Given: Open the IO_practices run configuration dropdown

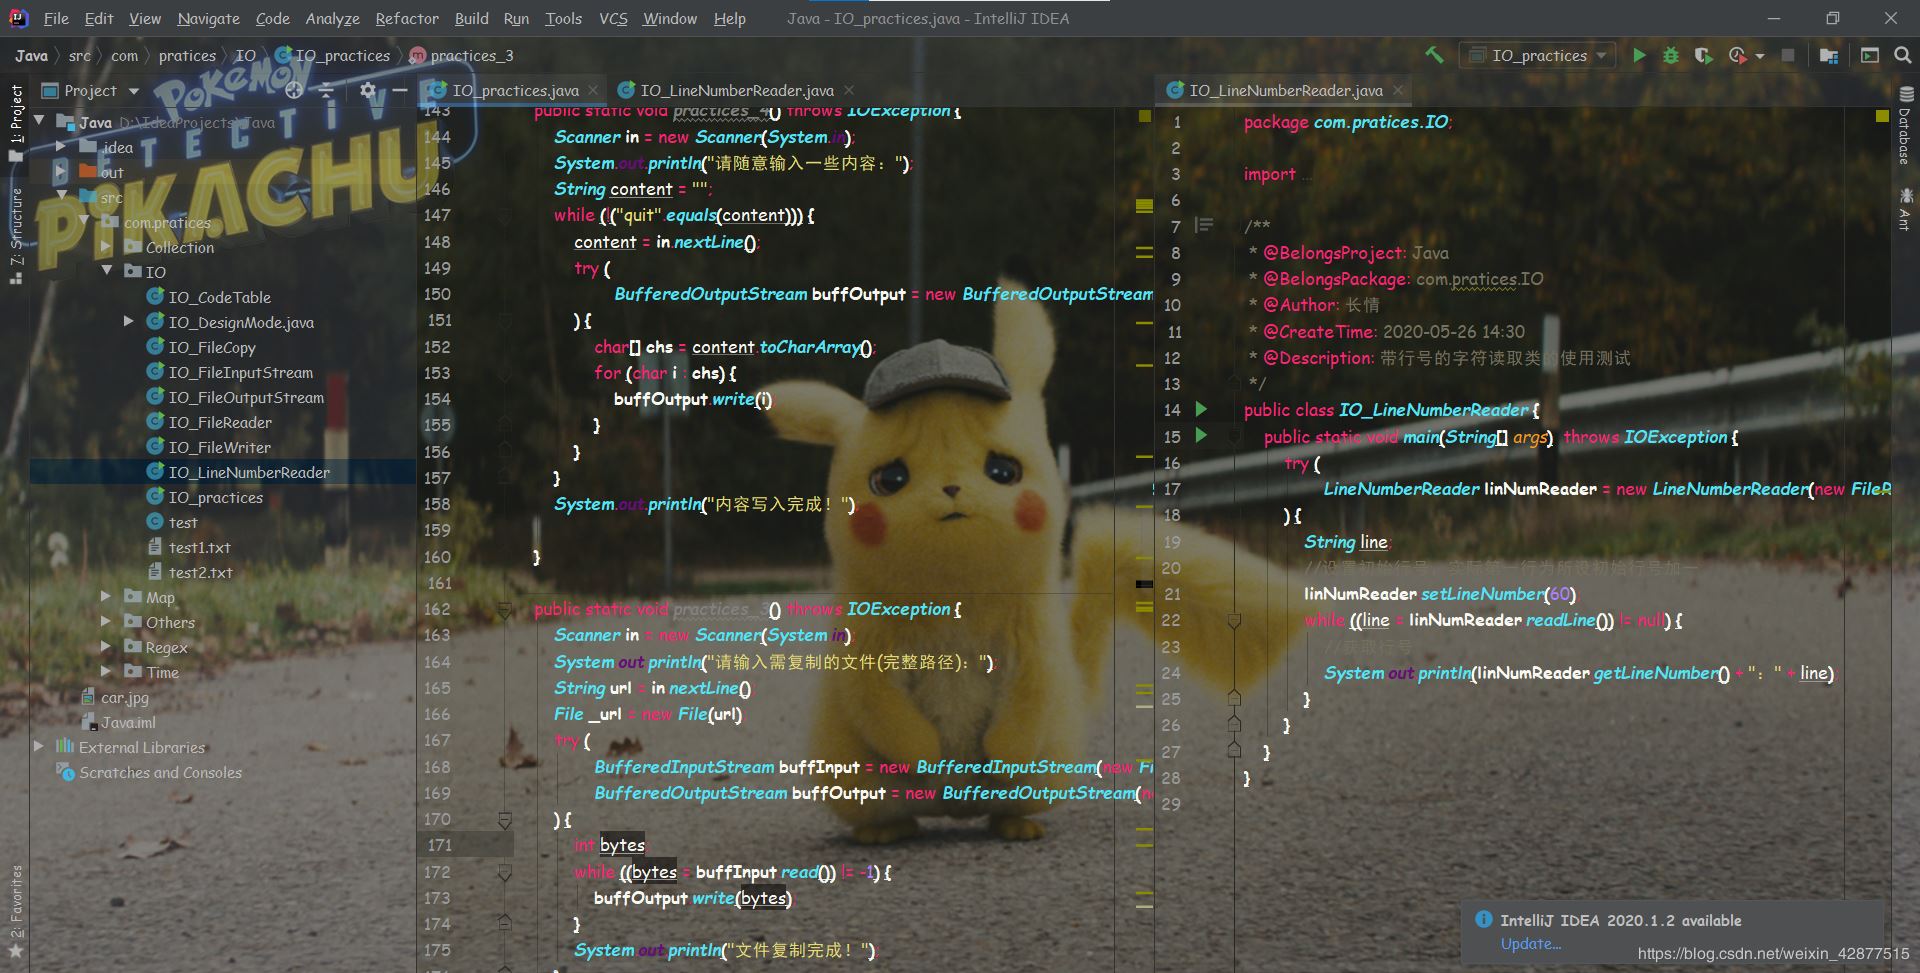Looking at the screenshot, I should (x=1537, y=56).
